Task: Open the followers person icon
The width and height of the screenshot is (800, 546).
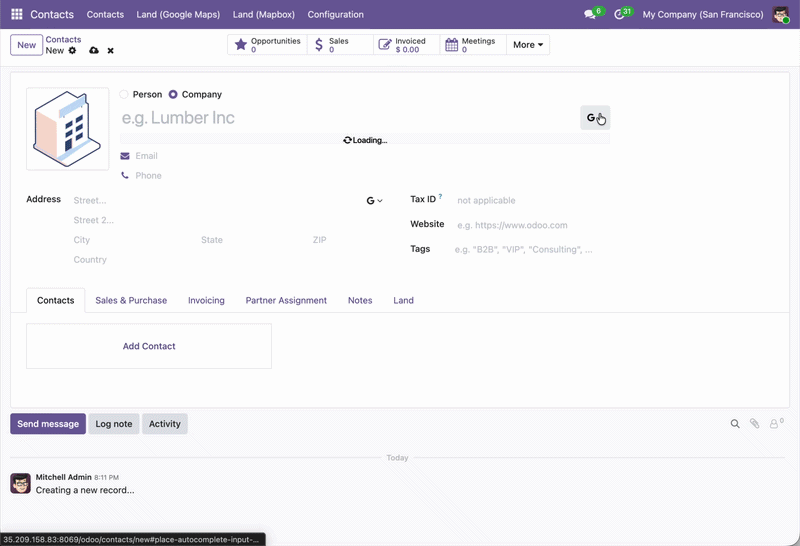Action: pos(776,424)
